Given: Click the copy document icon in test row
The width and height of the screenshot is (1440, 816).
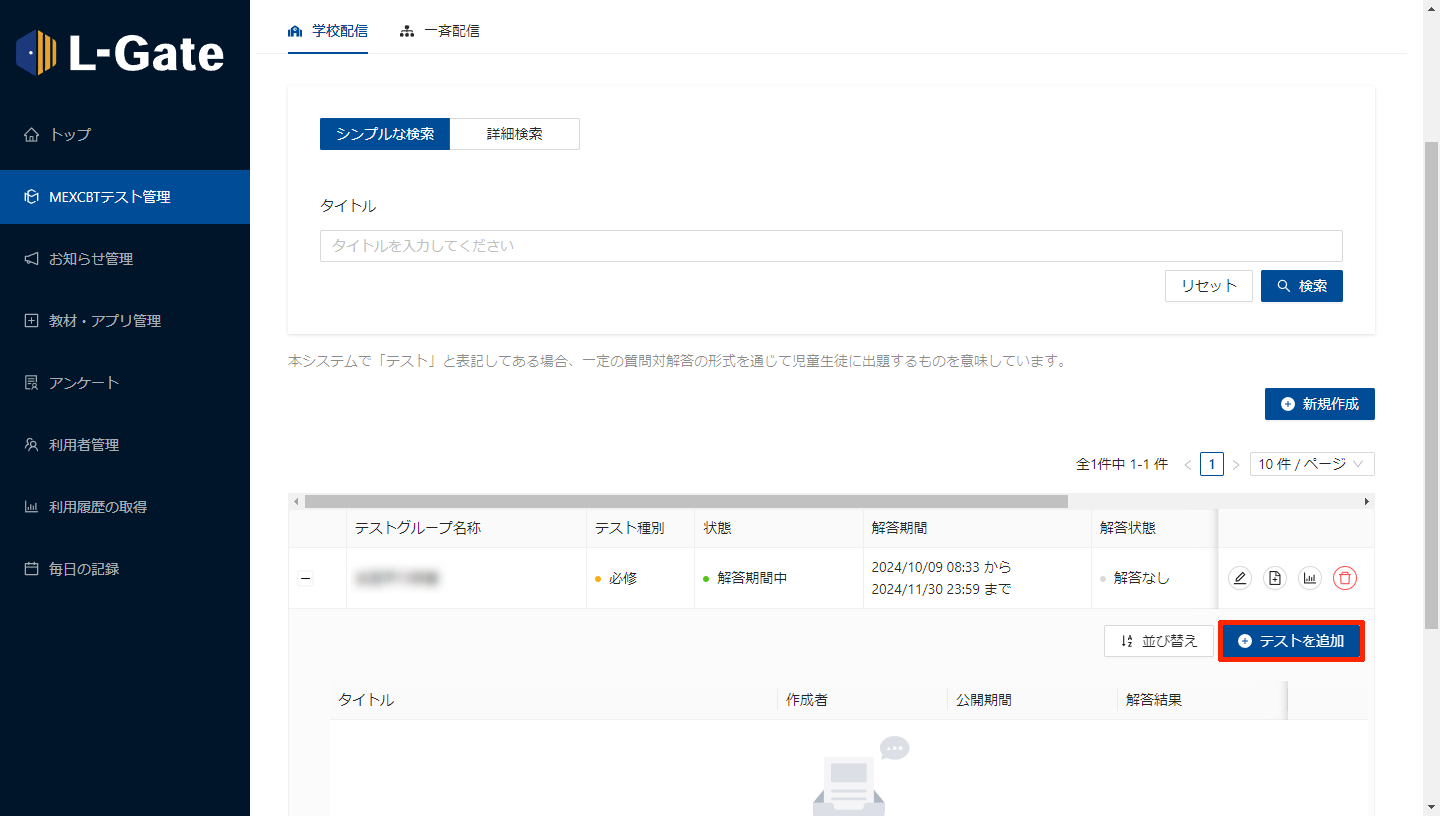Looking at the screenshot, I should tap(1274, 578).
